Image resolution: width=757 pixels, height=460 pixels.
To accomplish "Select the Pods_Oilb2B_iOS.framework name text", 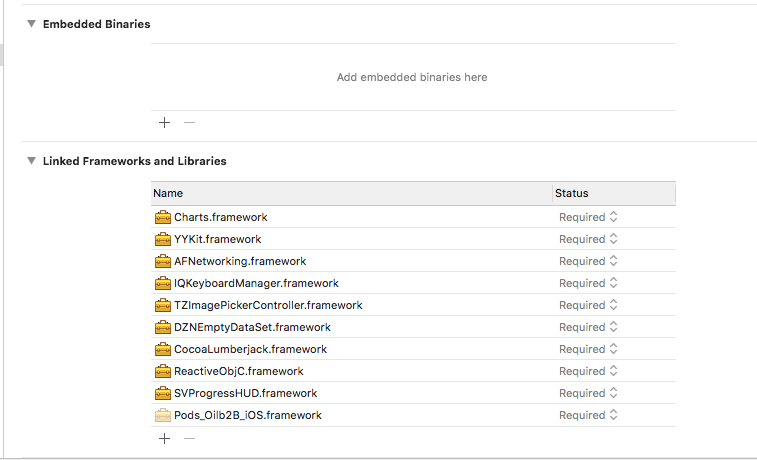I will [x=248, y=415].
